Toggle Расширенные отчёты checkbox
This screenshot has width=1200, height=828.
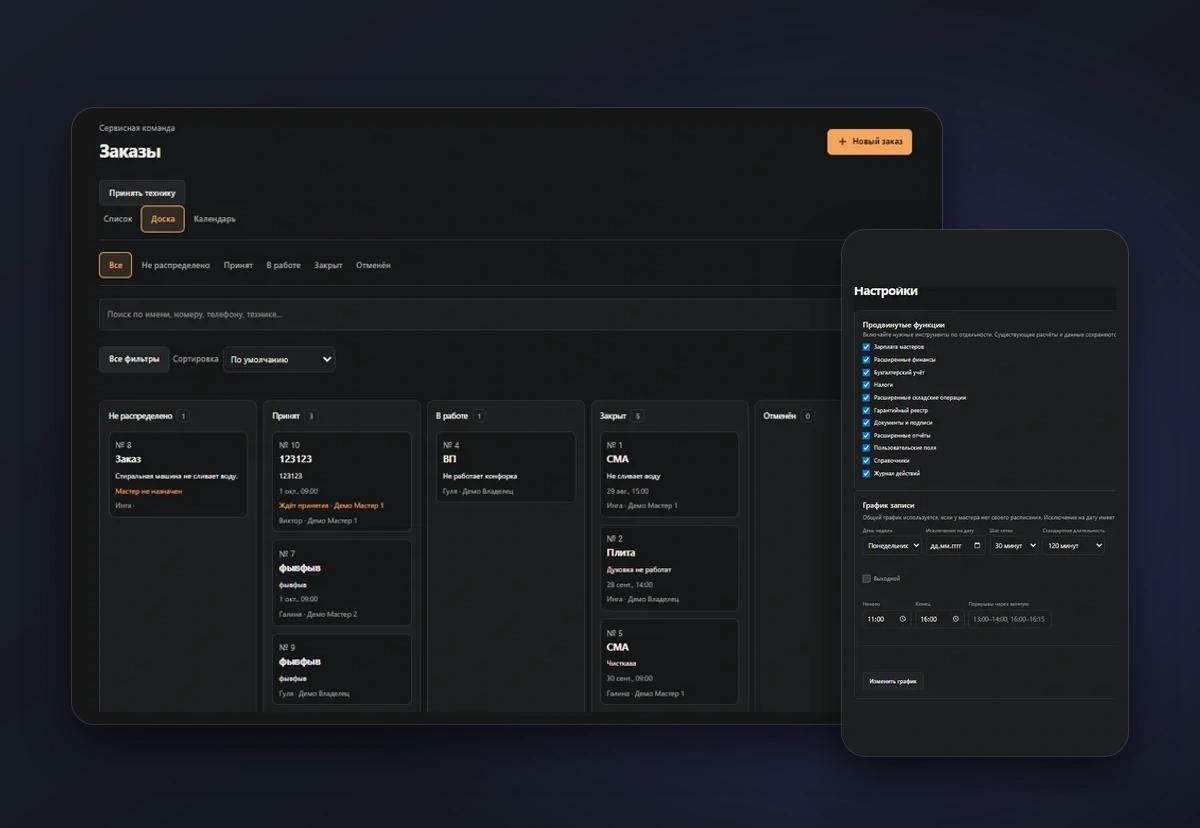[866, 435]
